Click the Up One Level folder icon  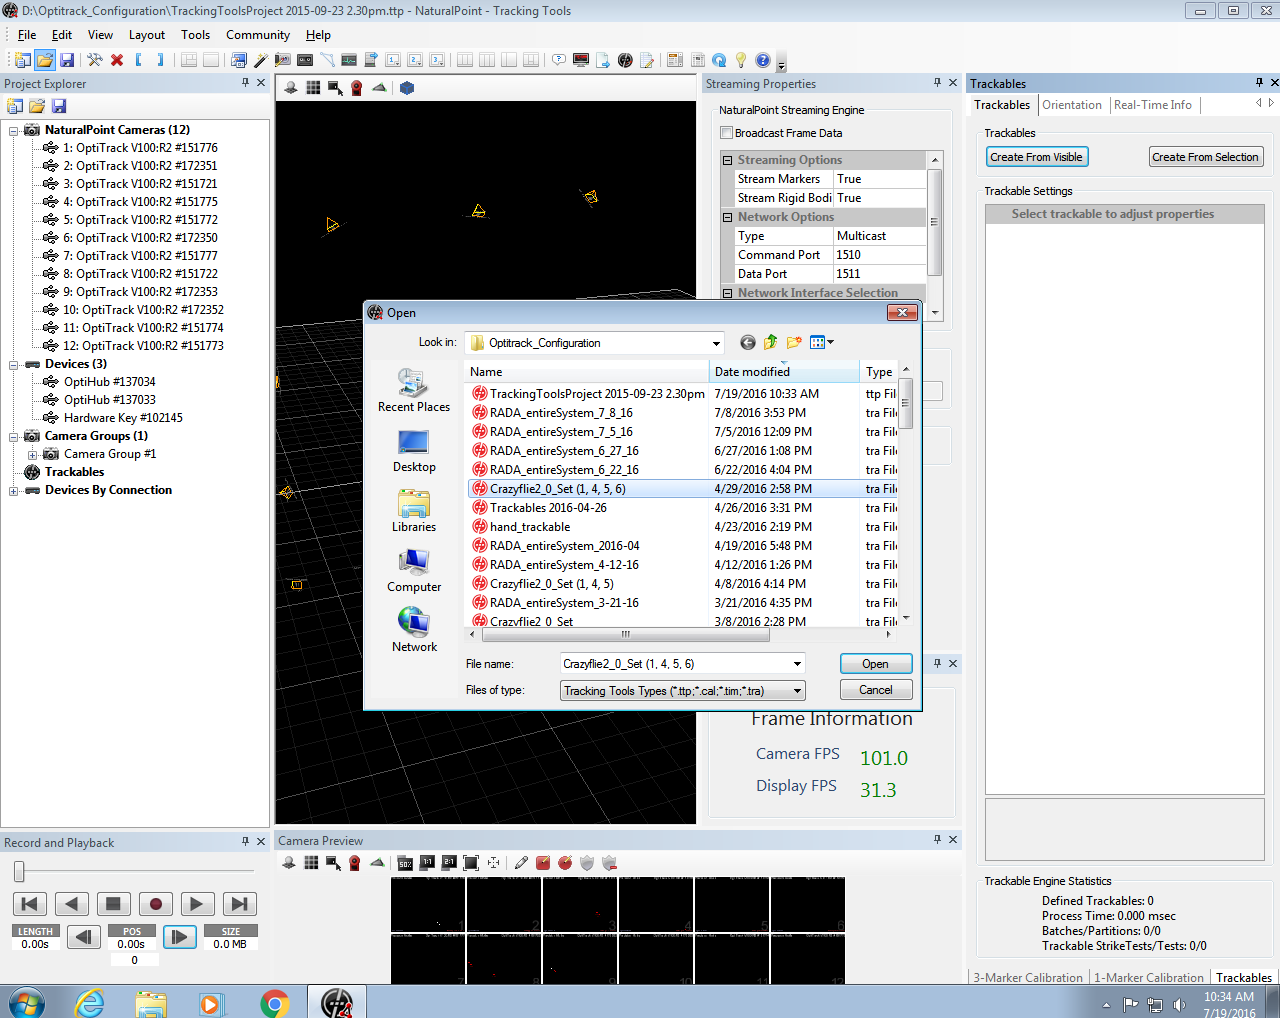pyautogui.click(x=771, y=343)
